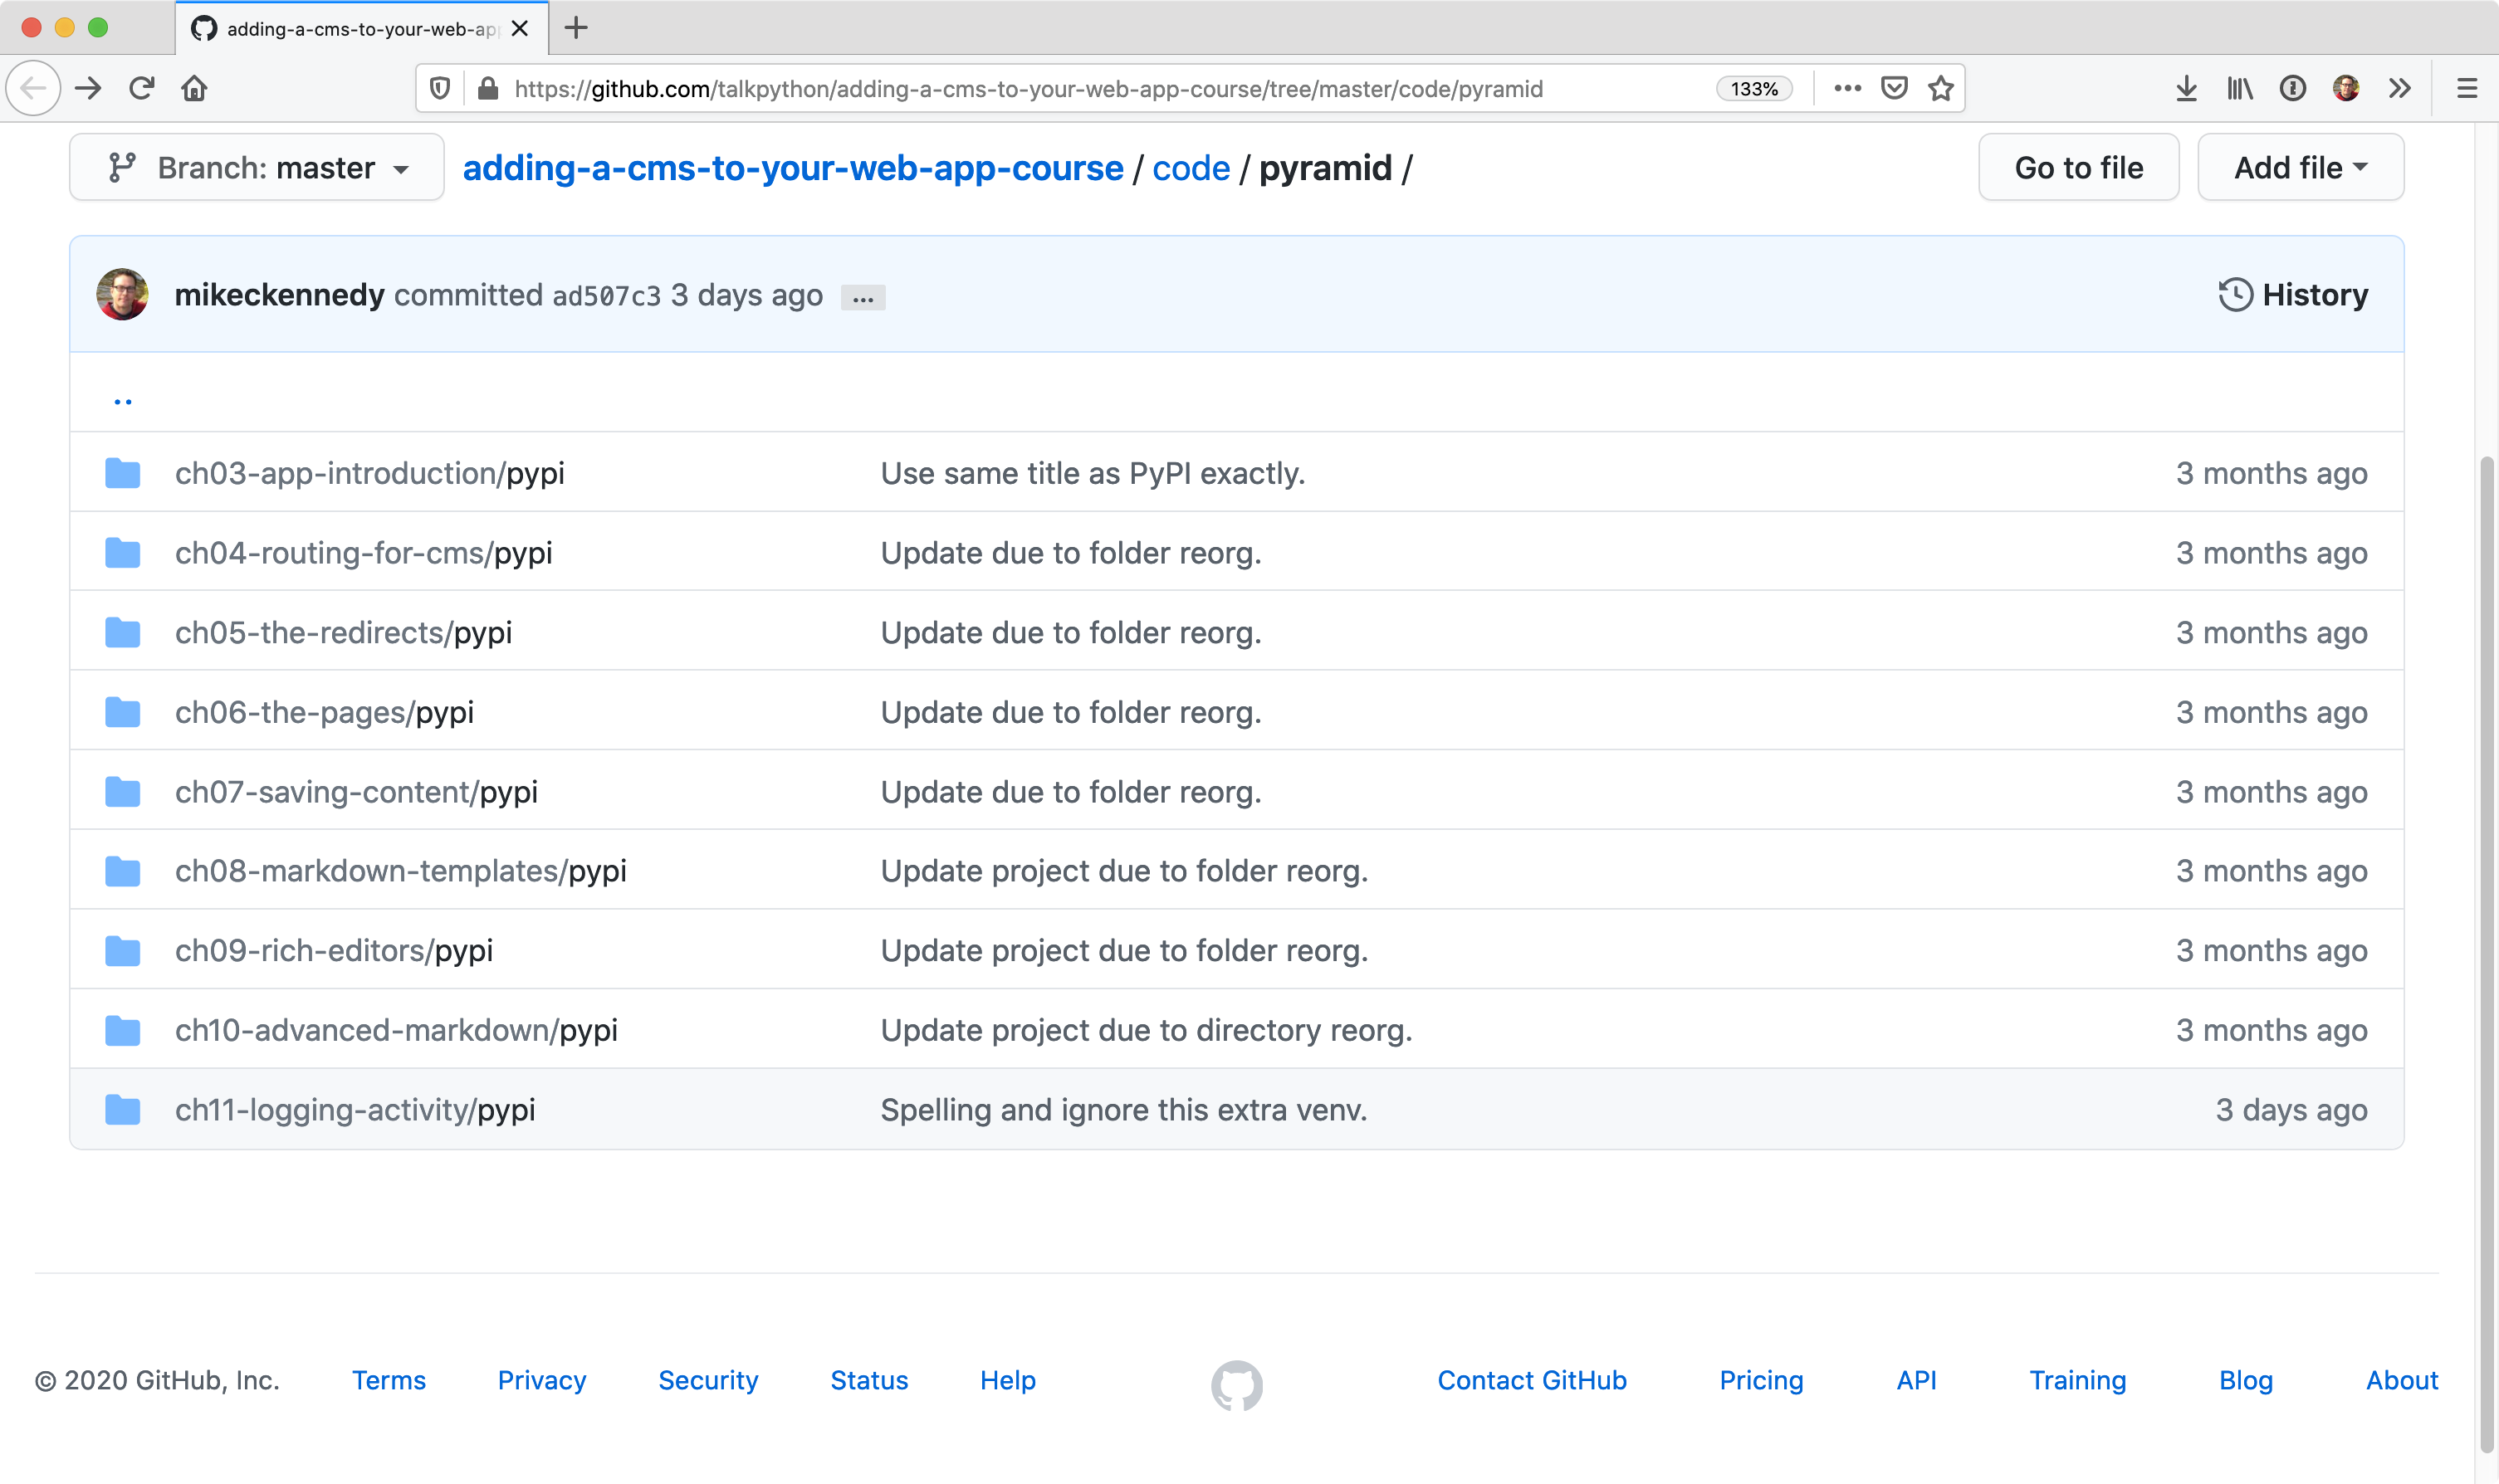2499x1484 pixels.
Task: Open the adding-a-cms-to-your-web-app-course breadcrumb
Action: point(793,168)
